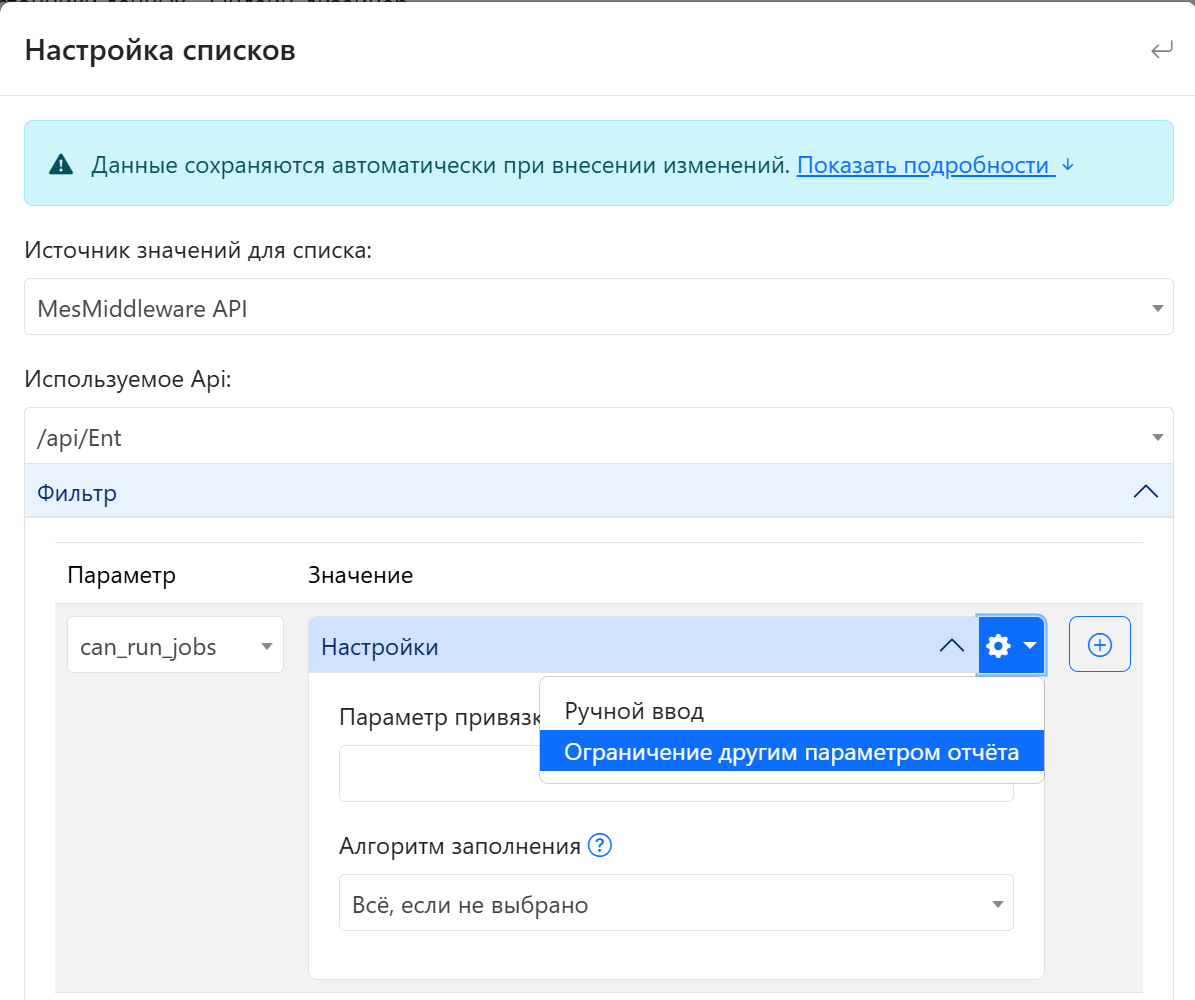Click the auto-save info alert banner text
Image resolution: width=1195 pixels, height=1000 pixels.
(x=440, y=165)
